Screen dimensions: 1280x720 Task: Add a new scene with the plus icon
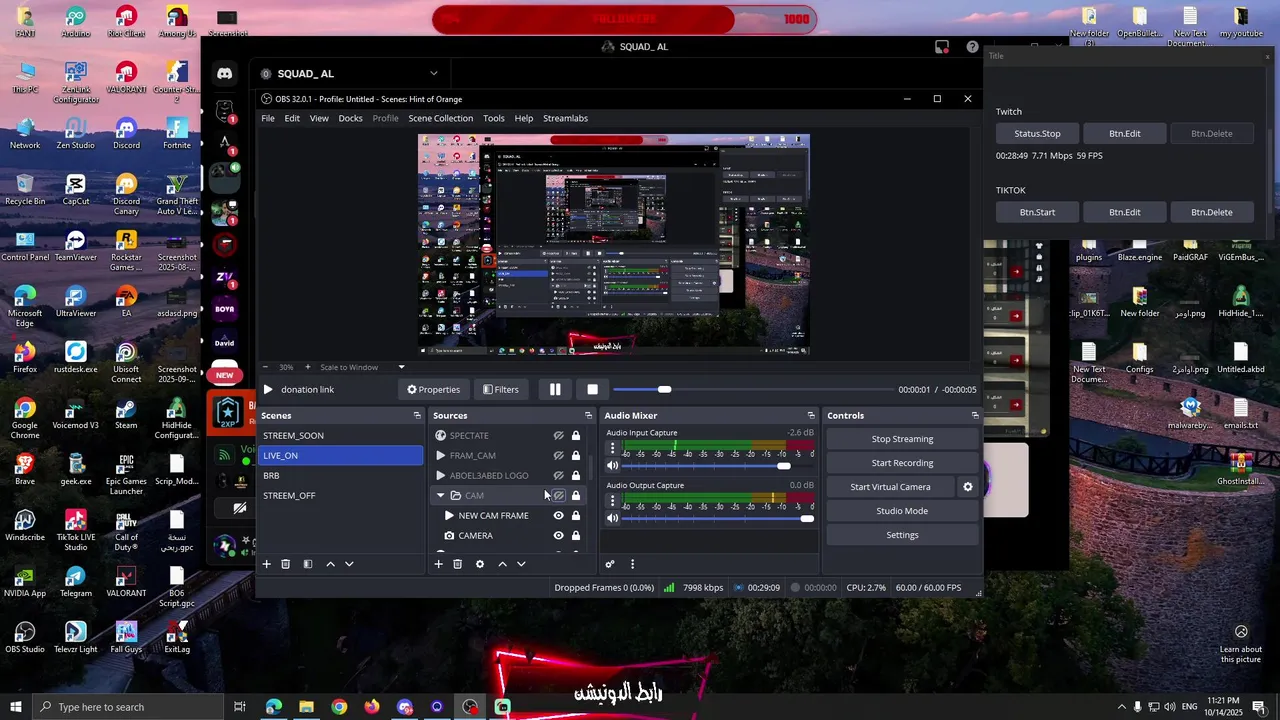pyautogui.click(x=267, y=564)
